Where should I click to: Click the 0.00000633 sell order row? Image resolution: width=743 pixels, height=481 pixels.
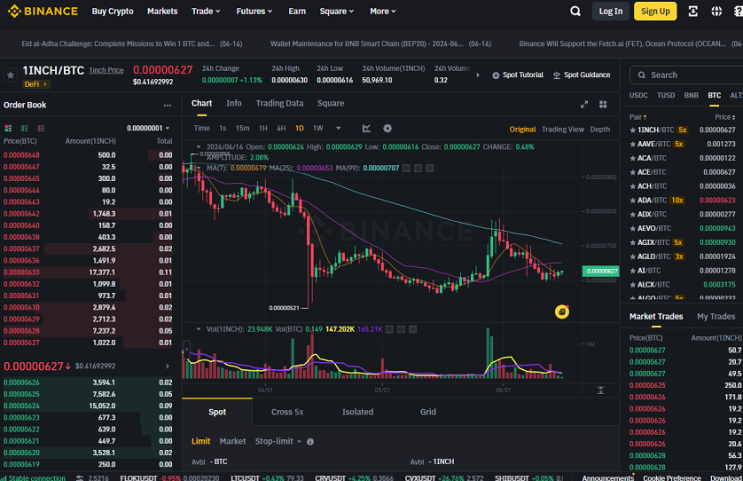click(87, 272)
